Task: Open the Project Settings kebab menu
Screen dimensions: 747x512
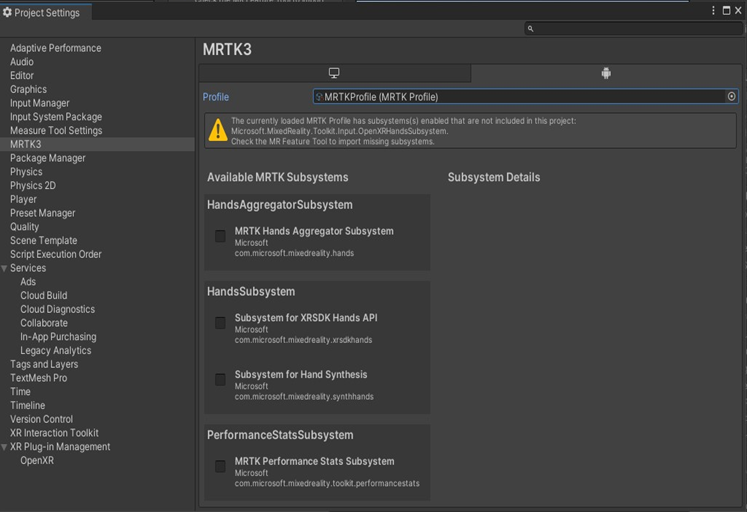Action: tap(713, 10)
